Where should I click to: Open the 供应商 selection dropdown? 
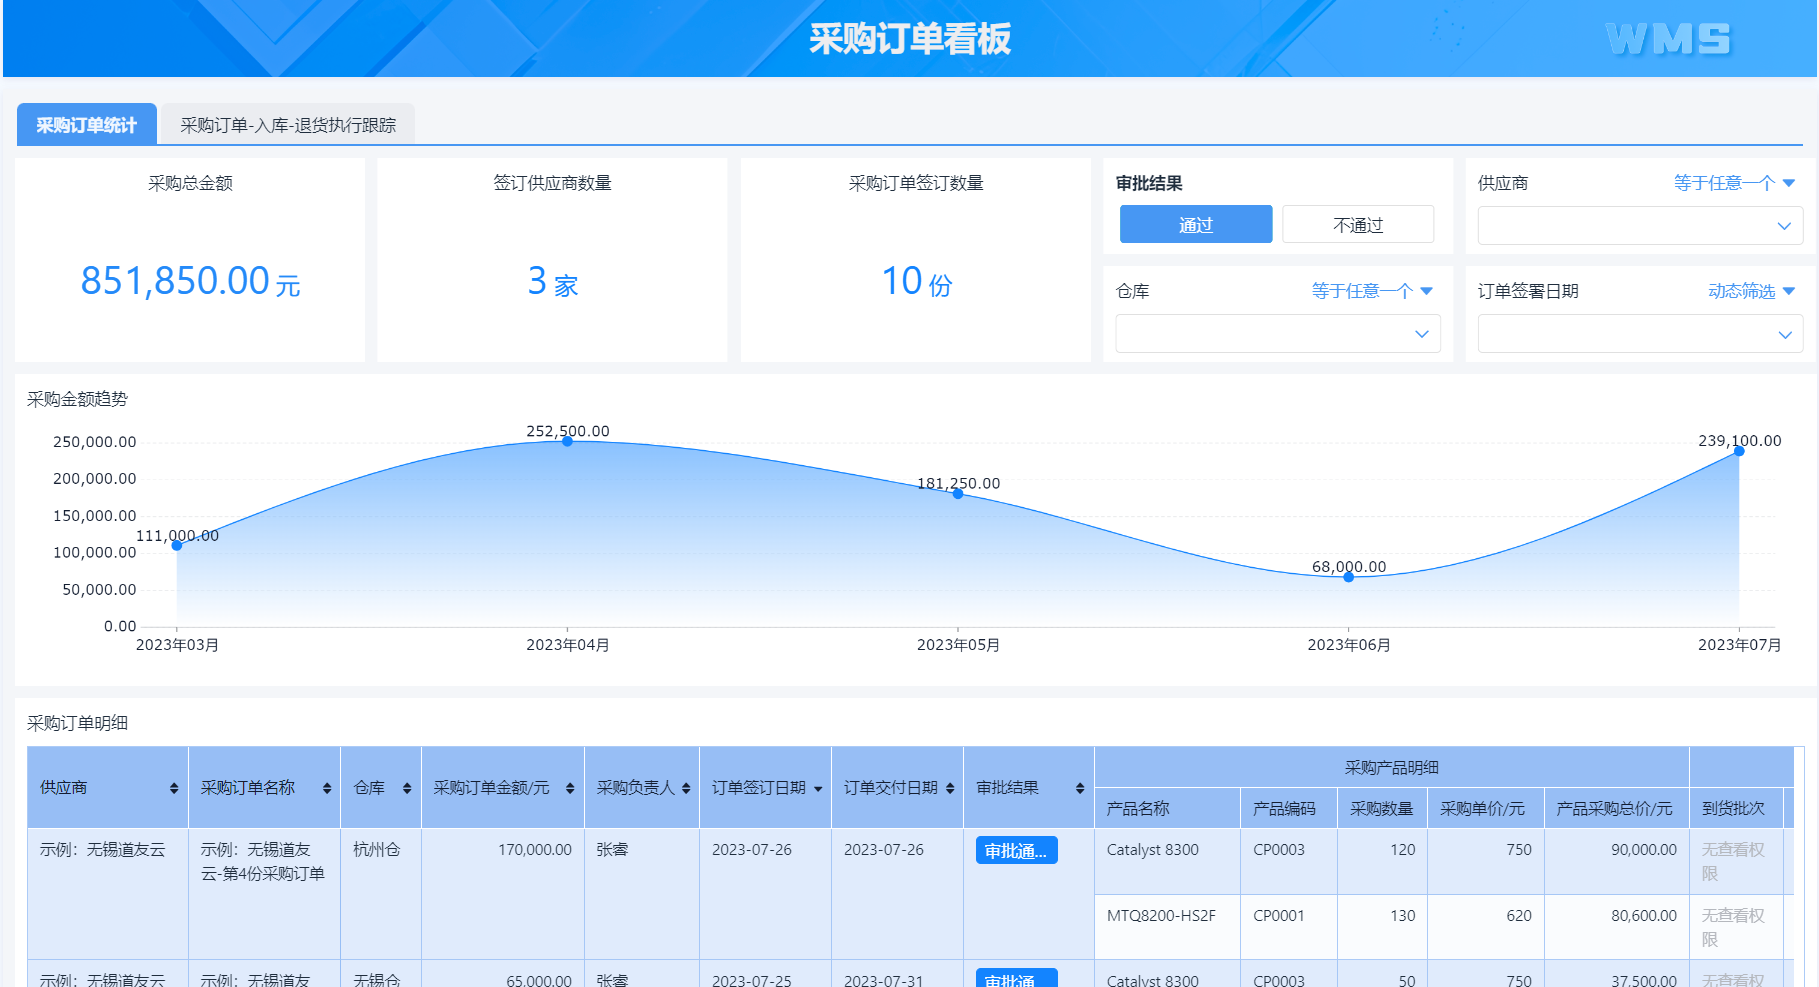[x=1639, y=225]
